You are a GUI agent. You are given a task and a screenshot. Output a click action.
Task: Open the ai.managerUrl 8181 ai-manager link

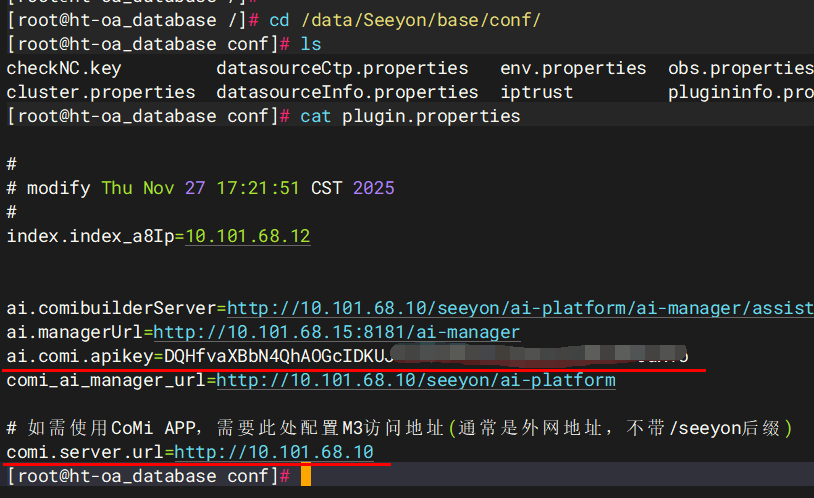(336, 332)
